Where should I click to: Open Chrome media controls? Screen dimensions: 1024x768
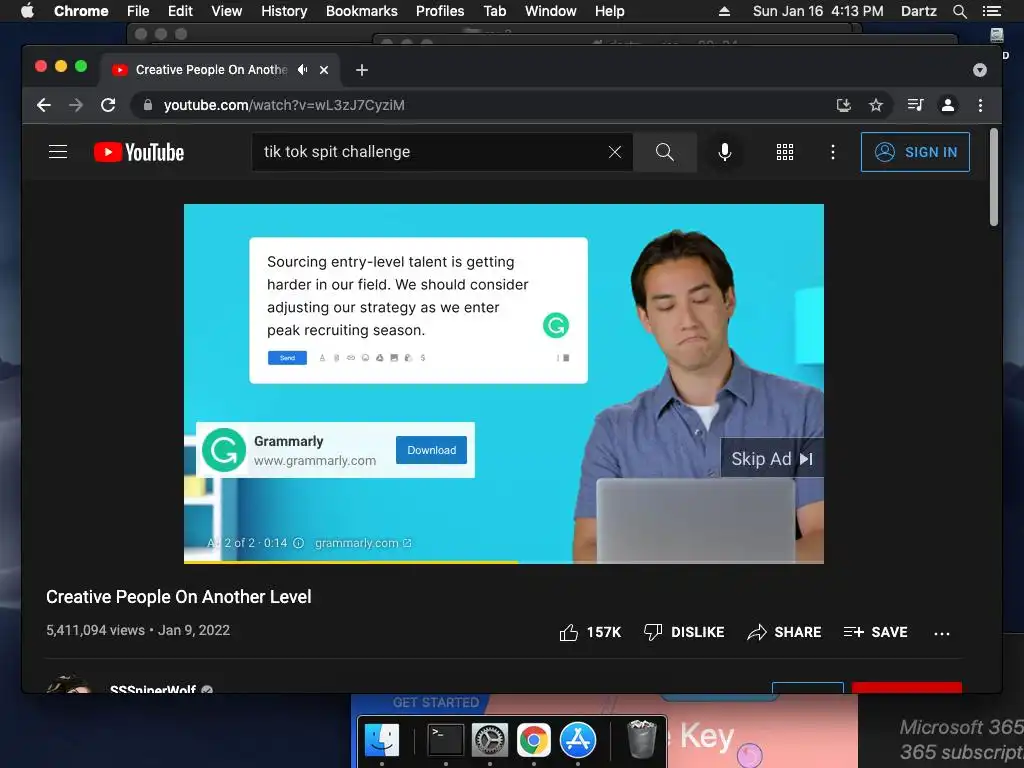pos(915,105)
